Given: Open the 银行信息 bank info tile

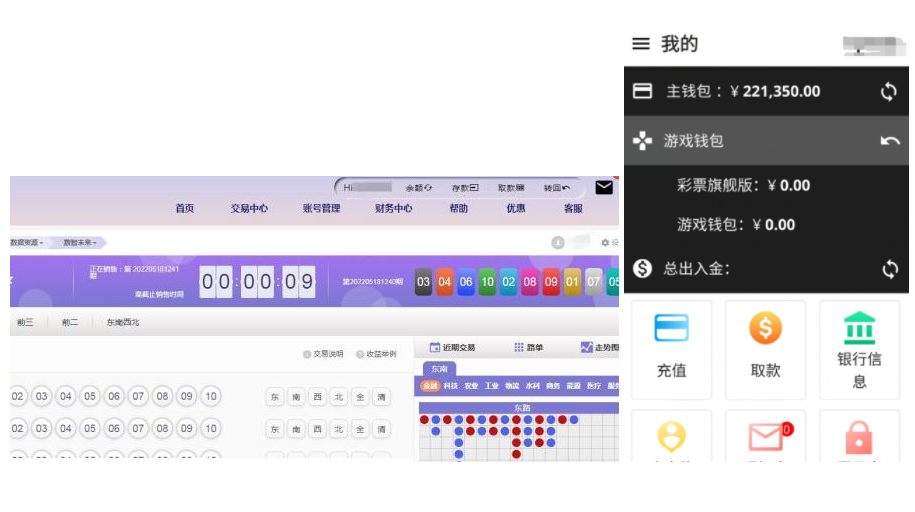Looking at the screenshot, I should [x=860, y=350].
